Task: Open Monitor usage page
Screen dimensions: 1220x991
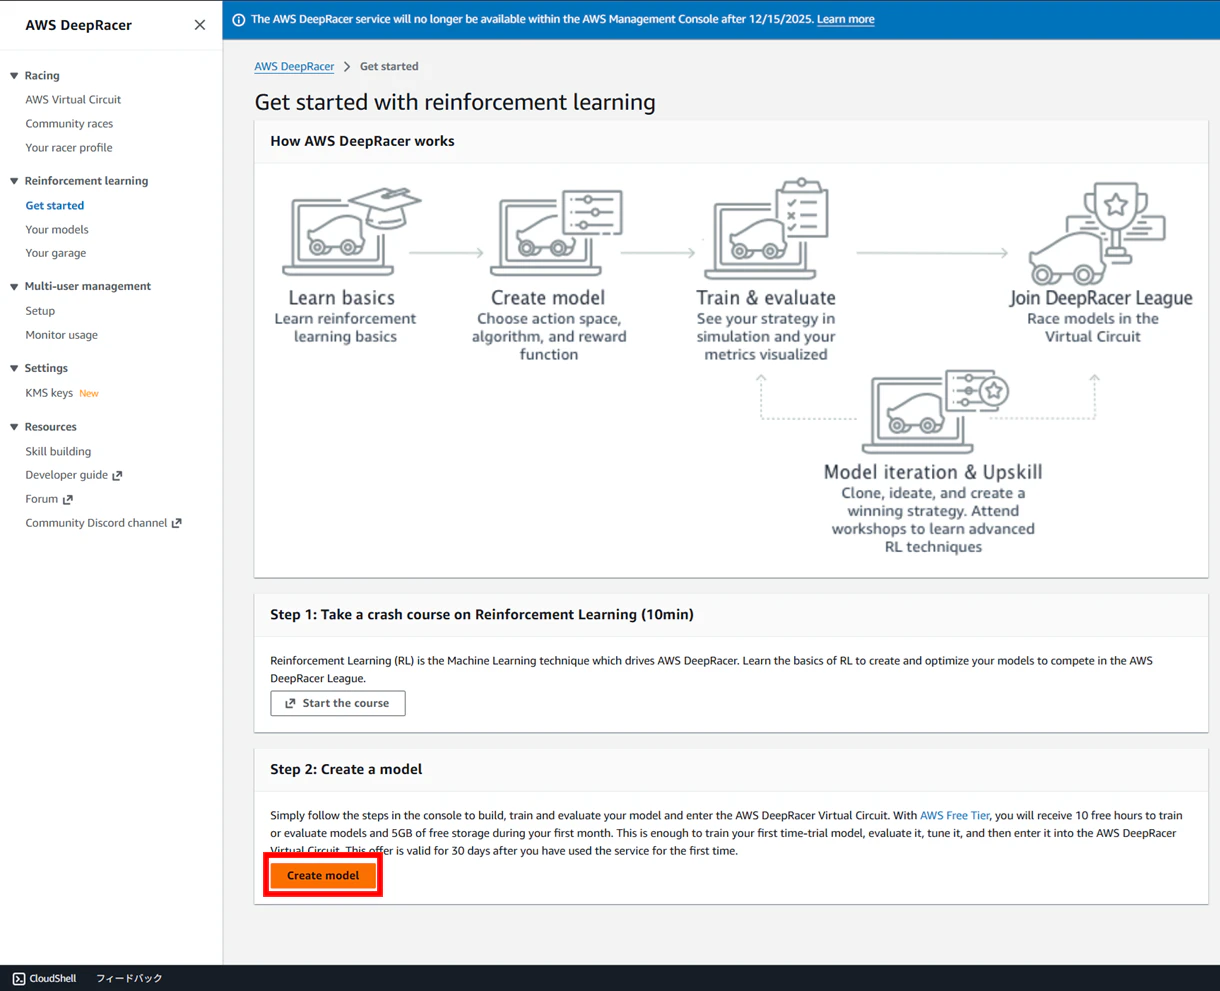Action: pos(61,335)
